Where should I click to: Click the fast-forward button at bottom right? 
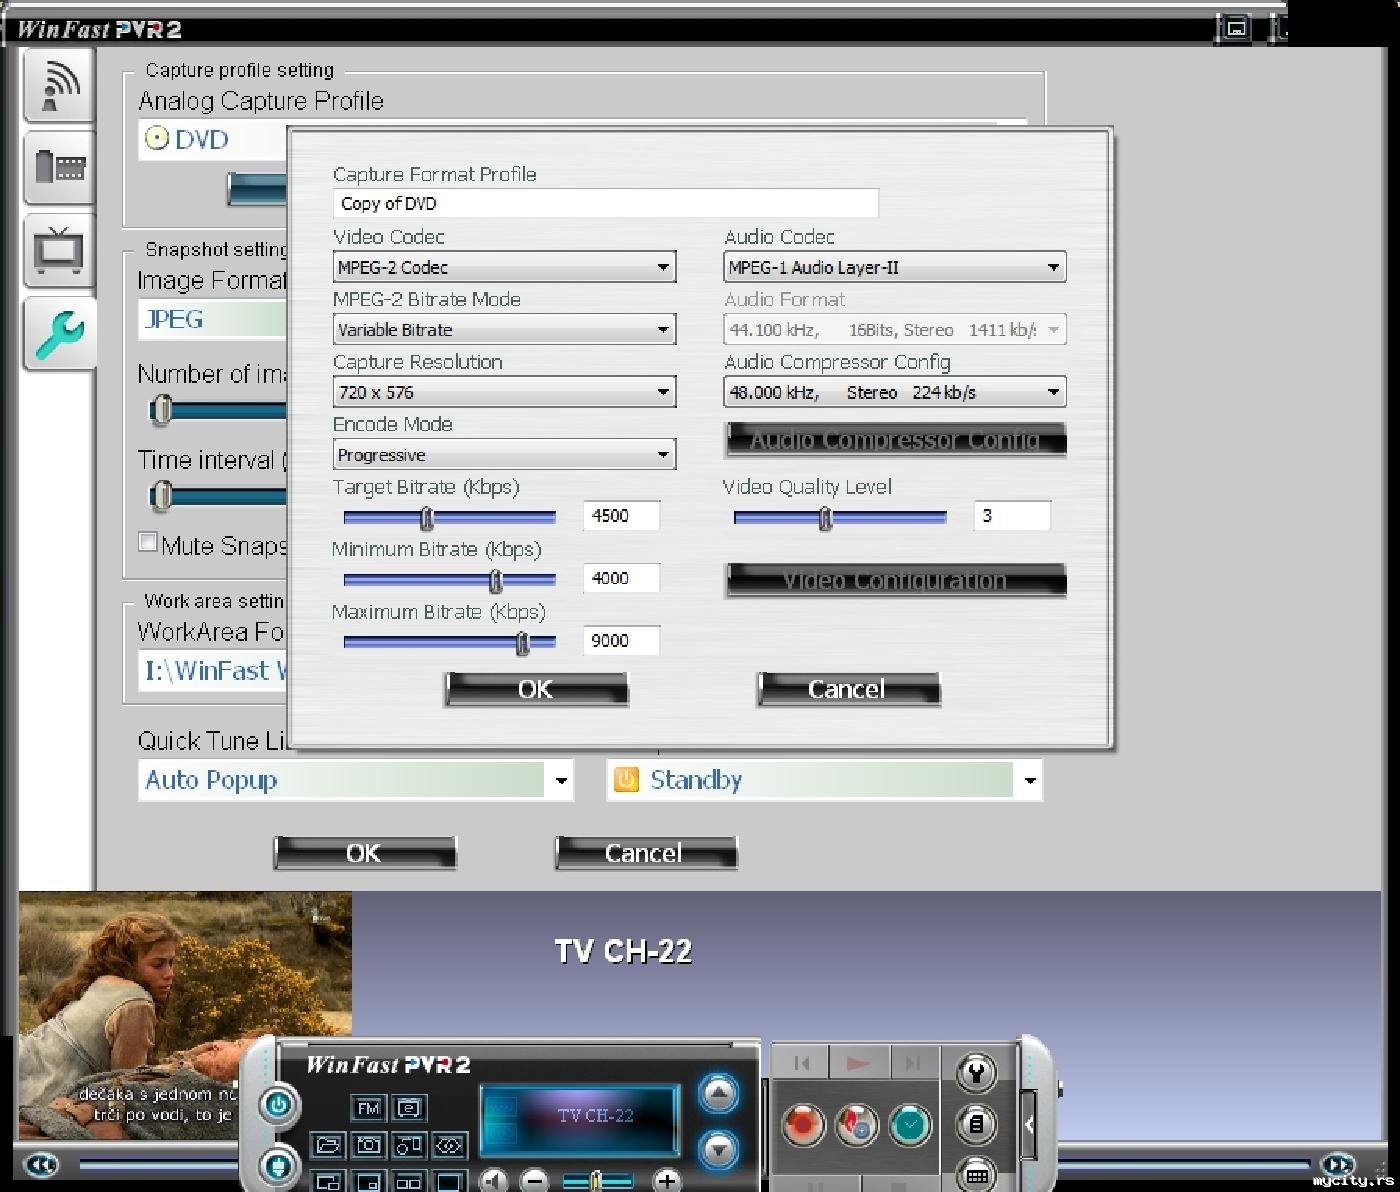click(1338, 1165)
